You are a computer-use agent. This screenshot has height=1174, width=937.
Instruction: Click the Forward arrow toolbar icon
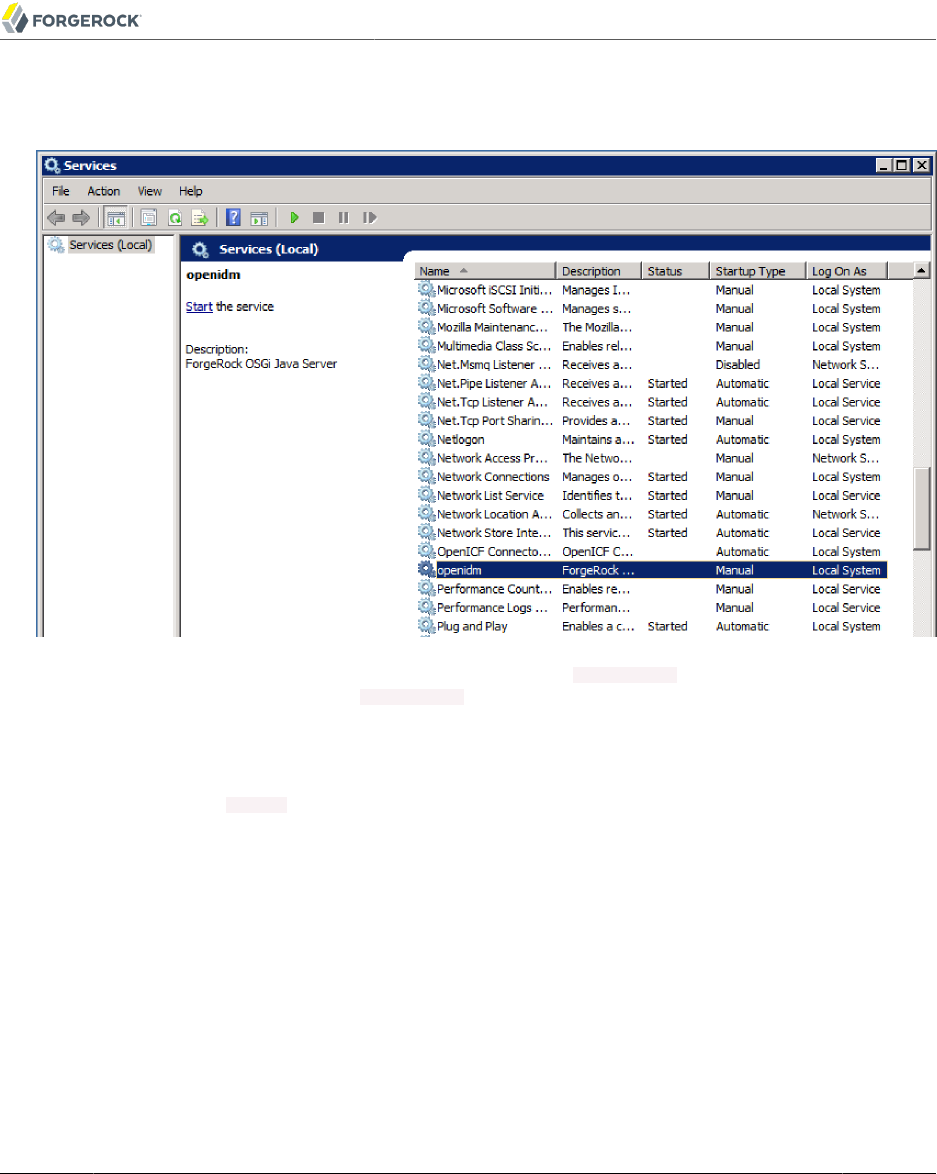coord(81,218)
